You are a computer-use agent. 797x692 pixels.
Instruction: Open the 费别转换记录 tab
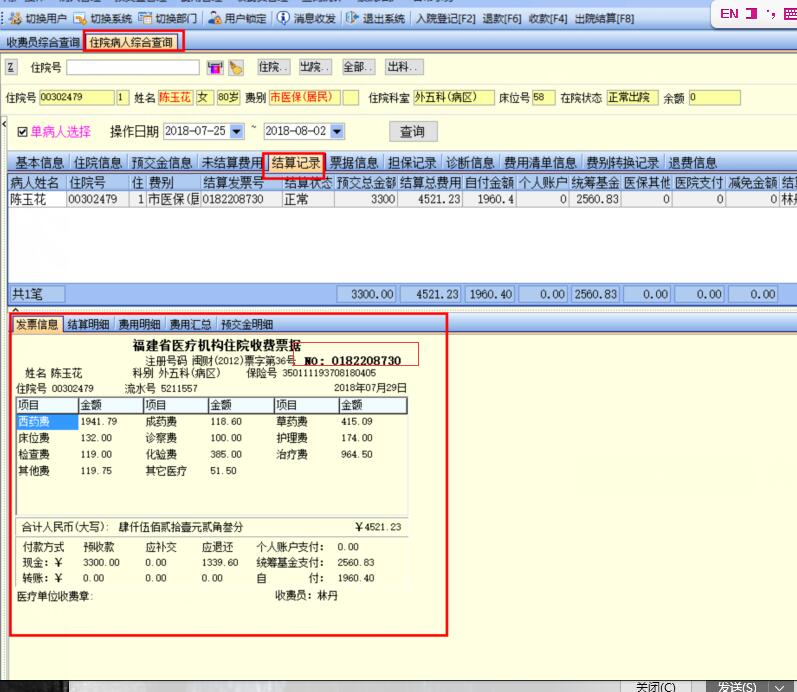[623, 163]
